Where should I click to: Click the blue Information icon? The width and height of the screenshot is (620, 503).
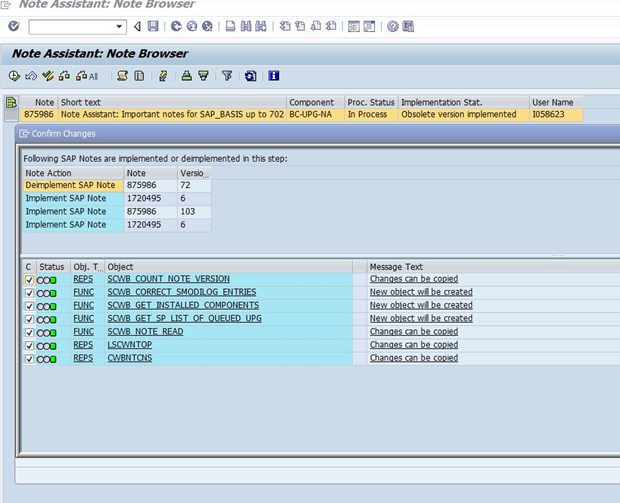[x=274, y=76]
